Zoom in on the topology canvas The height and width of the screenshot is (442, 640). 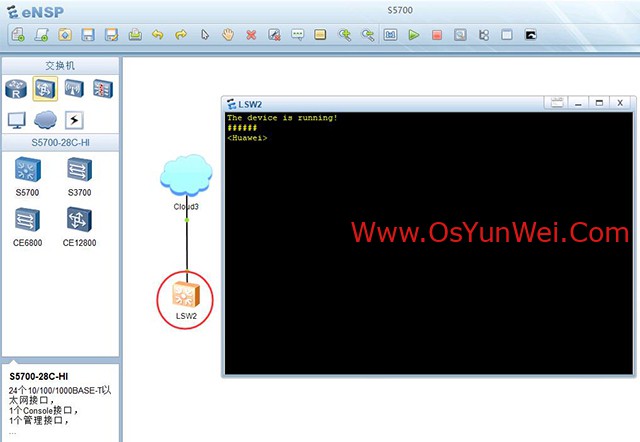tap(345, 35)
